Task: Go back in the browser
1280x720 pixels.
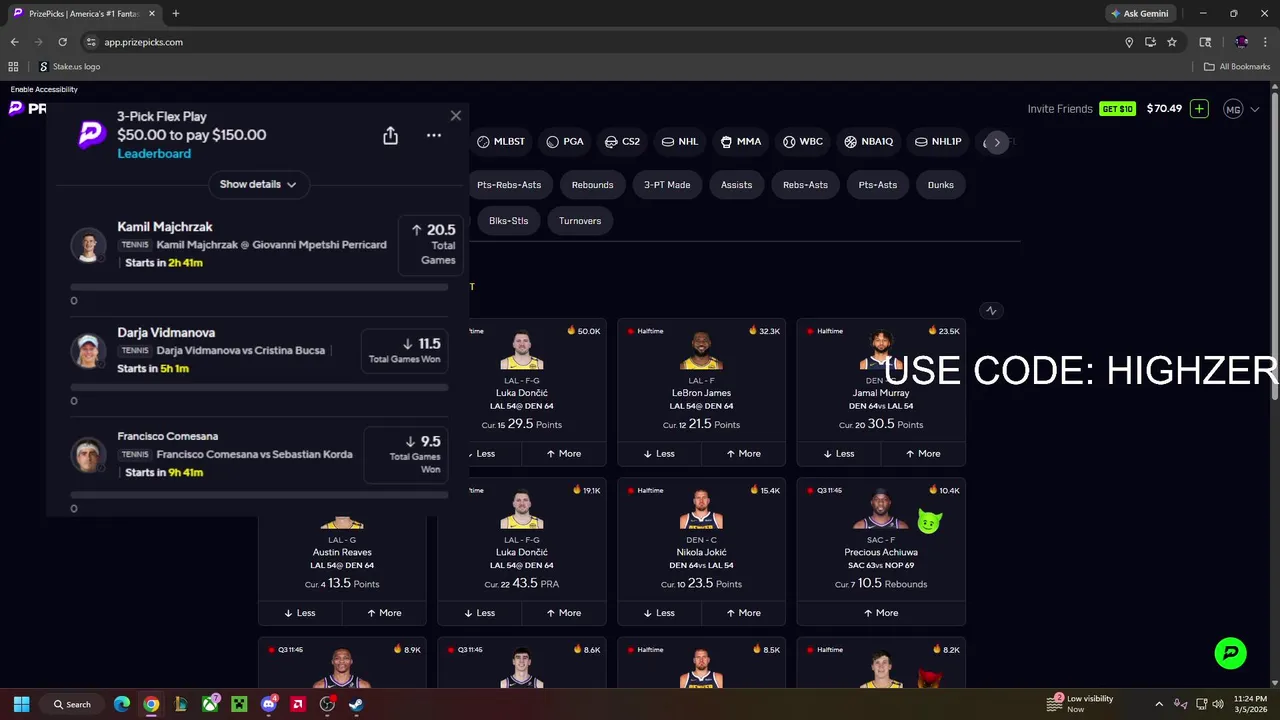Action: [x=14, y=42]
